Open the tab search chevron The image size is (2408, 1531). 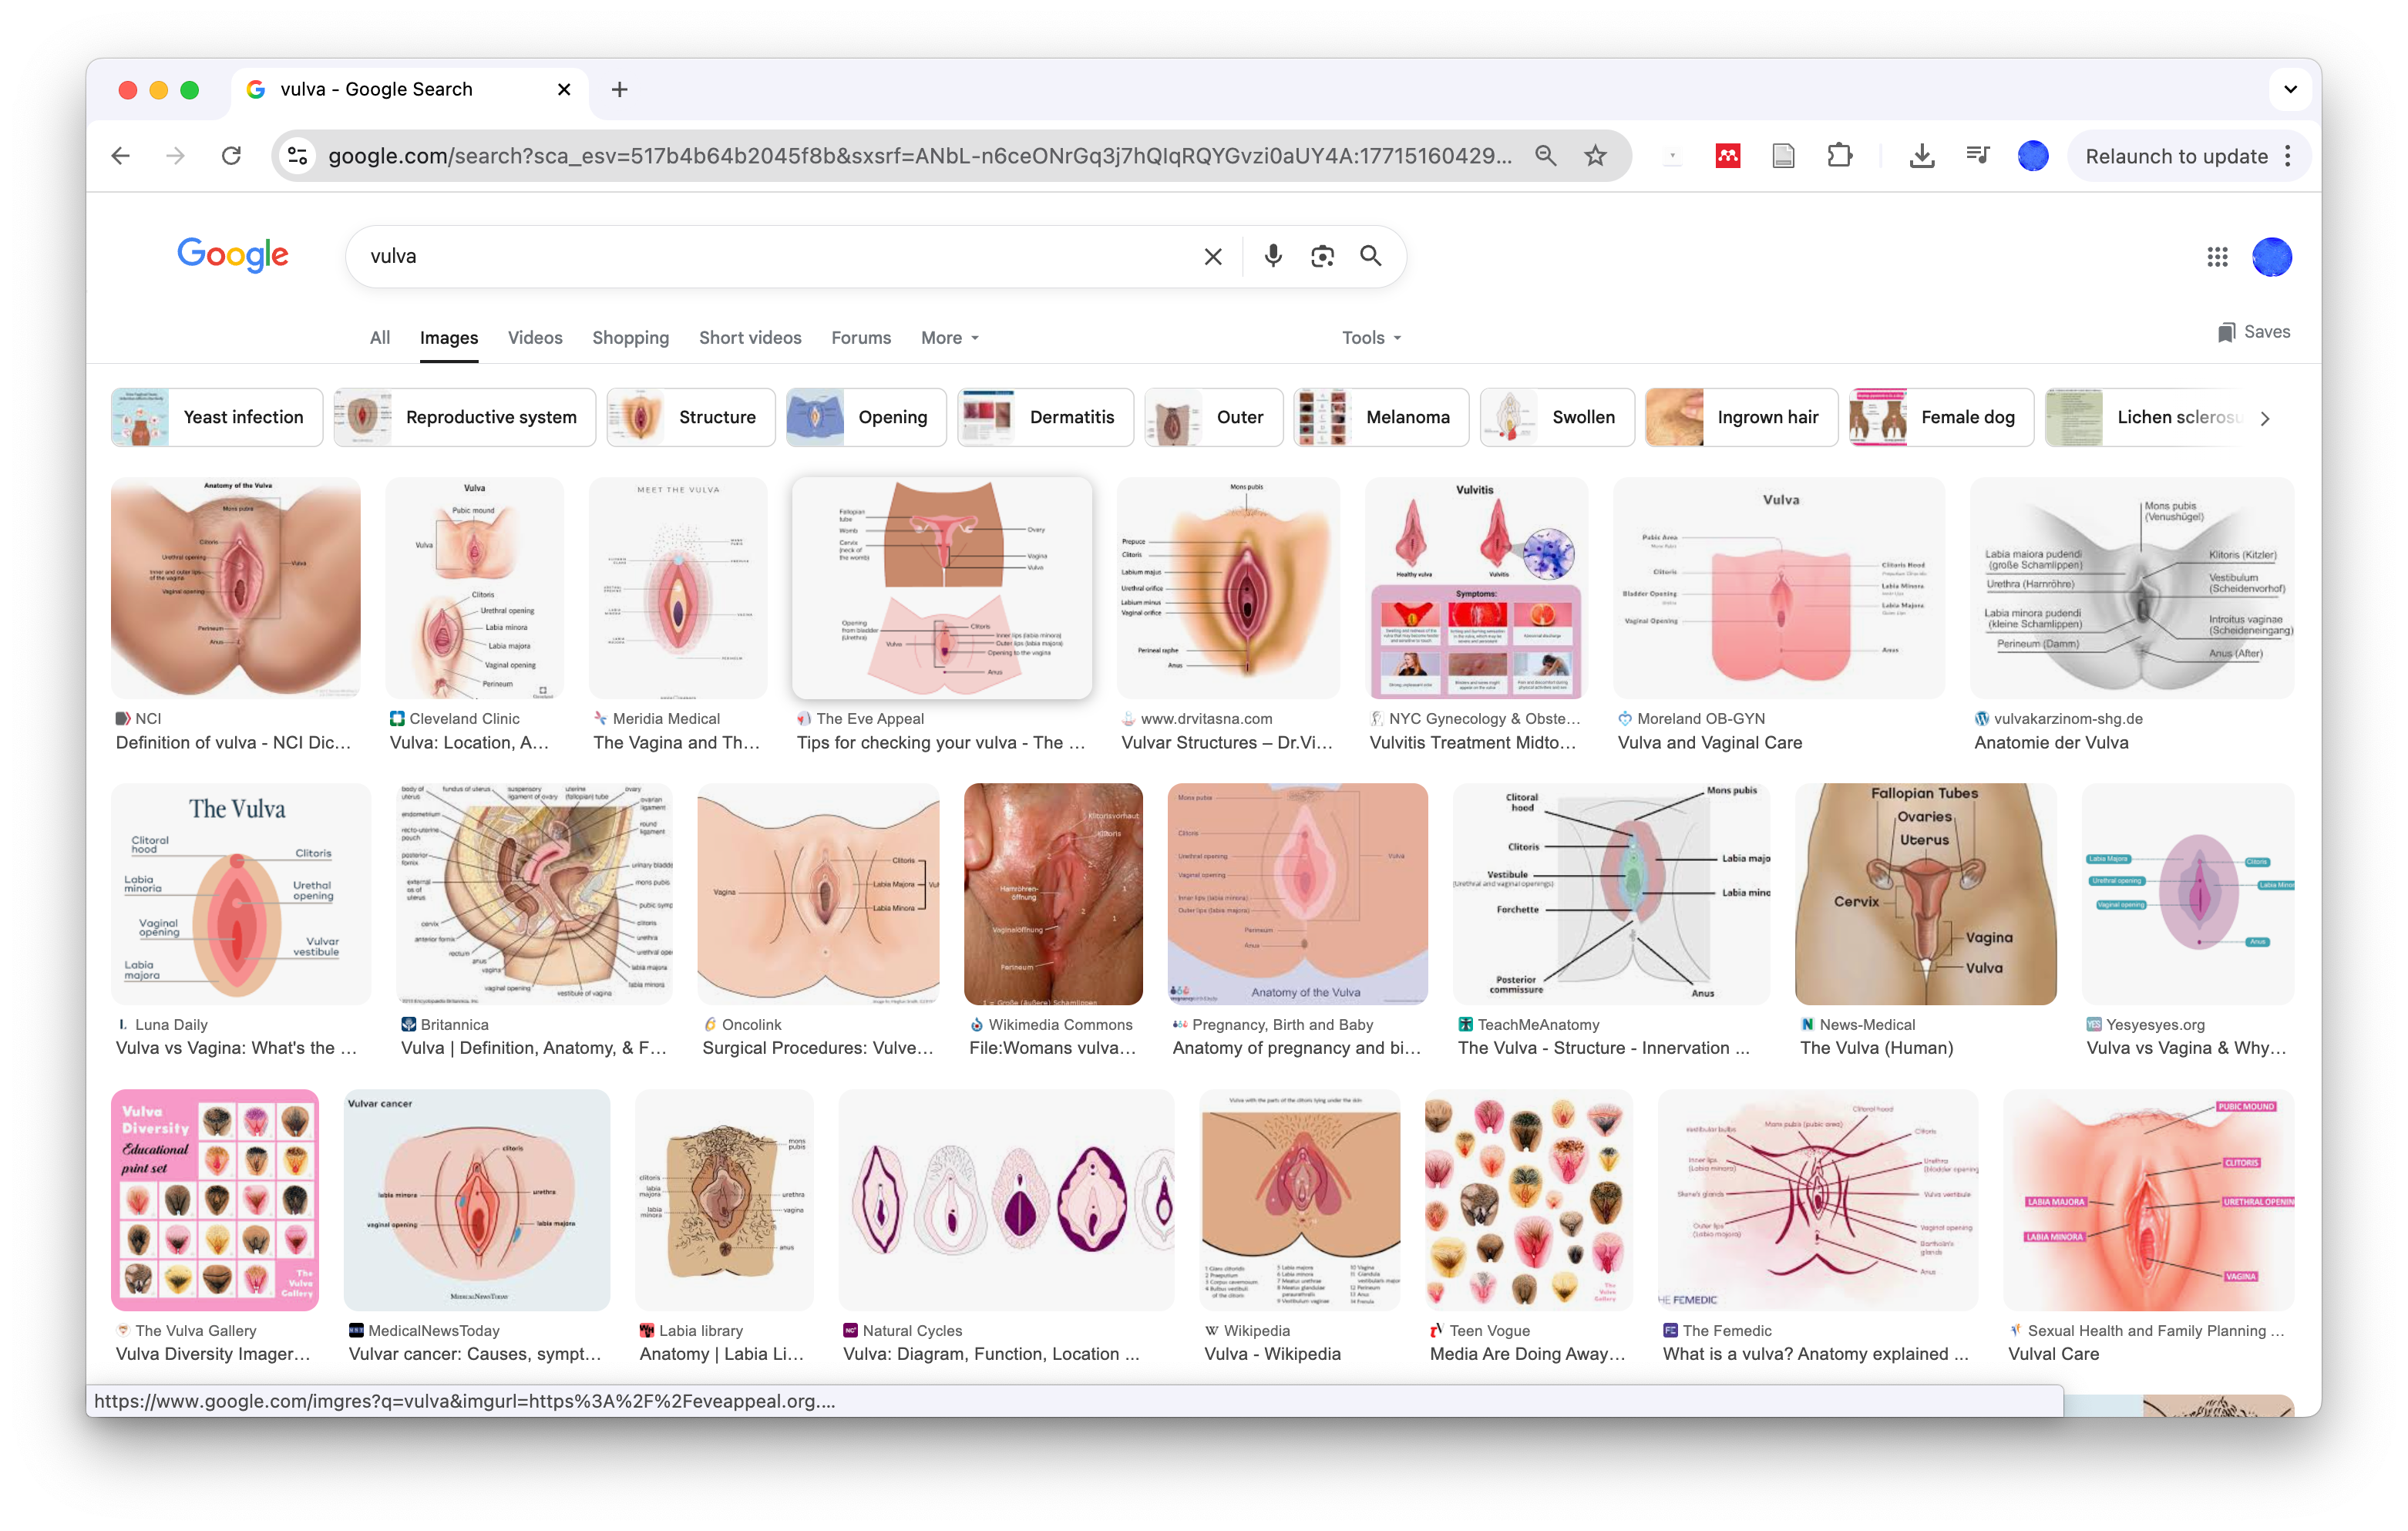point(2290,89)
